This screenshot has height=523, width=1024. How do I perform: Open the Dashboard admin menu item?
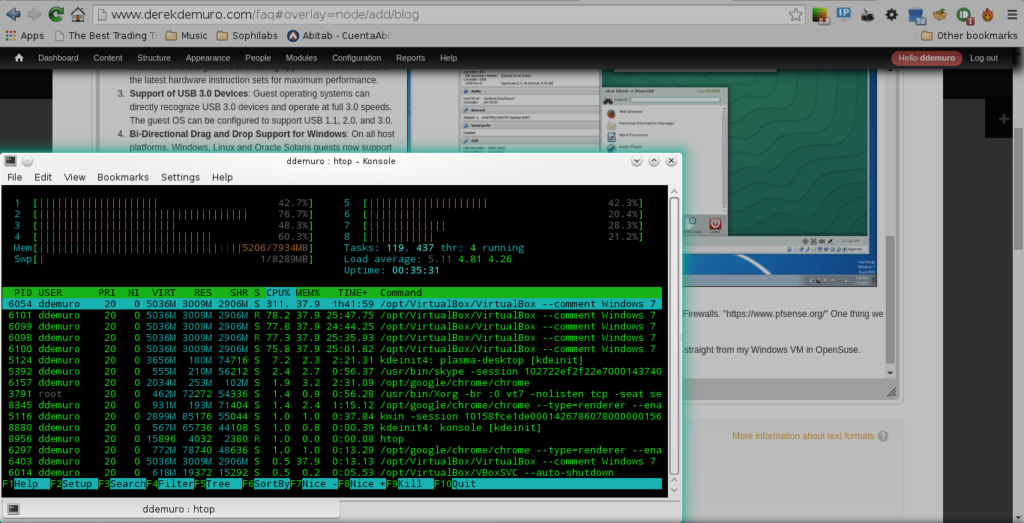pos(58,58)
